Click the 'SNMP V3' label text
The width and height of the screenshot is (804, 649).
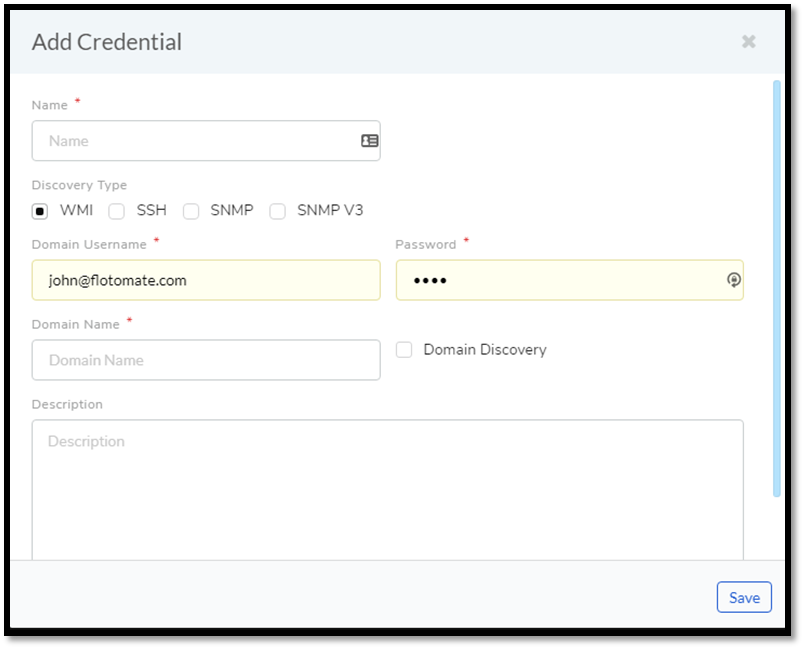click(x=330, y=210)
